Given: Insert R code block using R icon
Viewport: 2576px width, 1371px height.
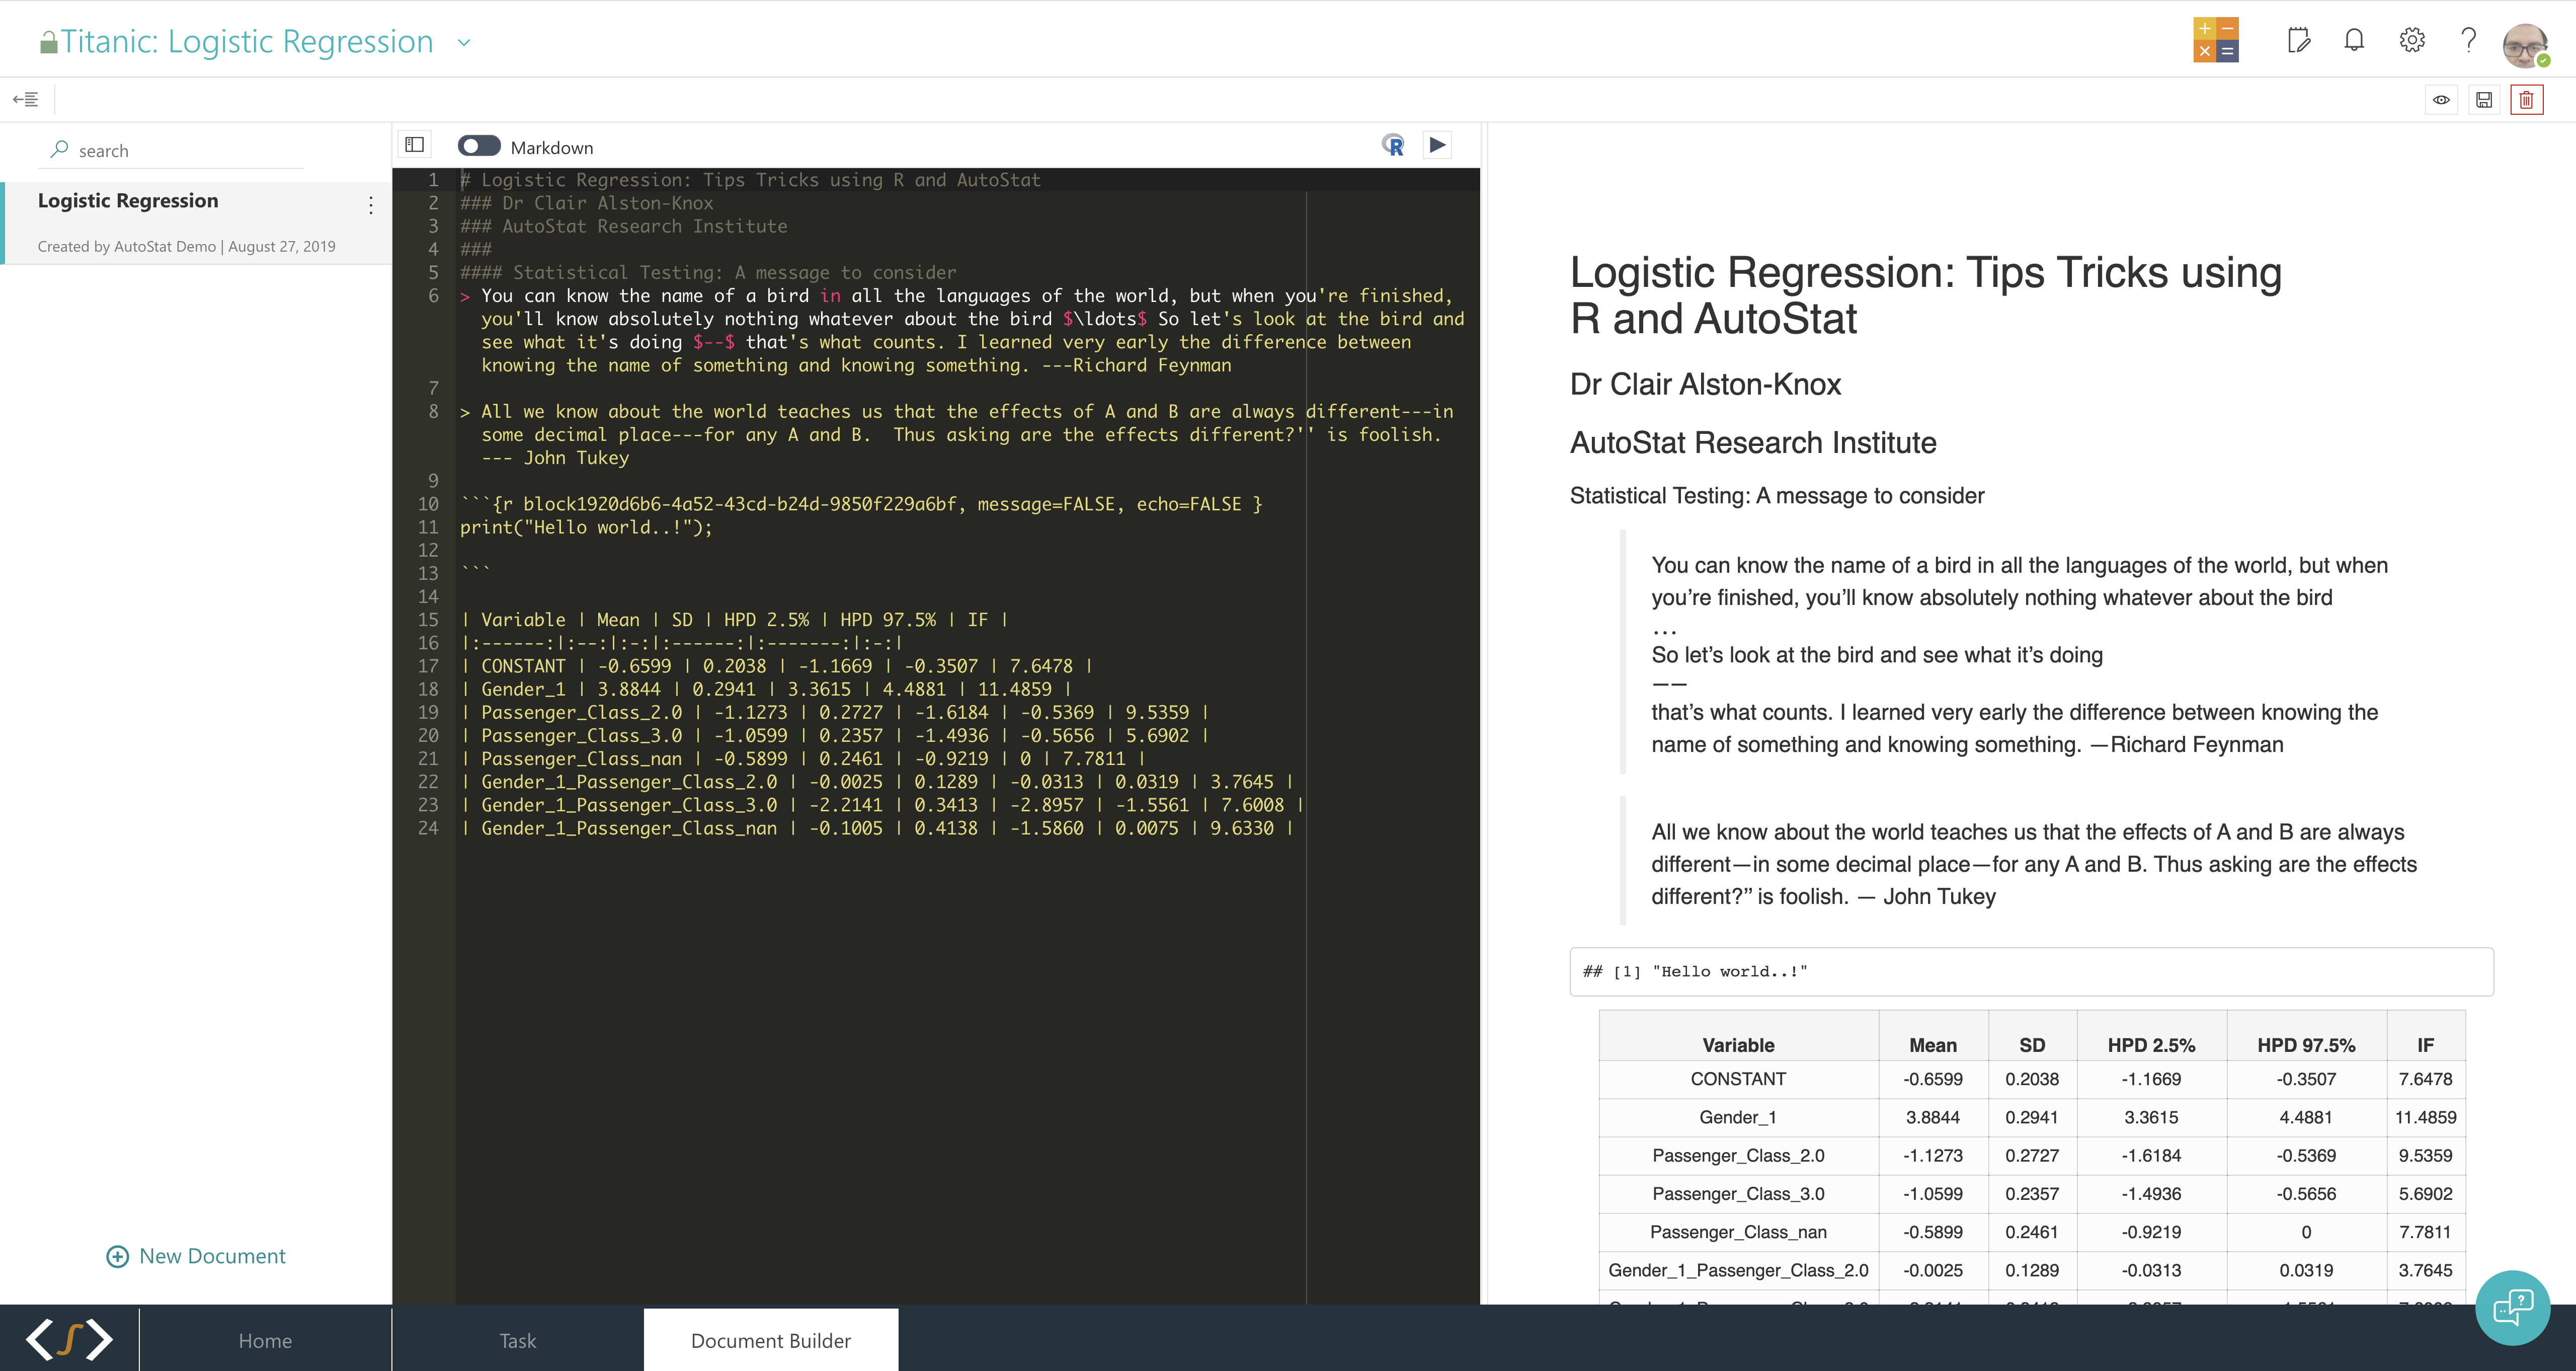Looking at the screenshot, I should point(1393,146).
